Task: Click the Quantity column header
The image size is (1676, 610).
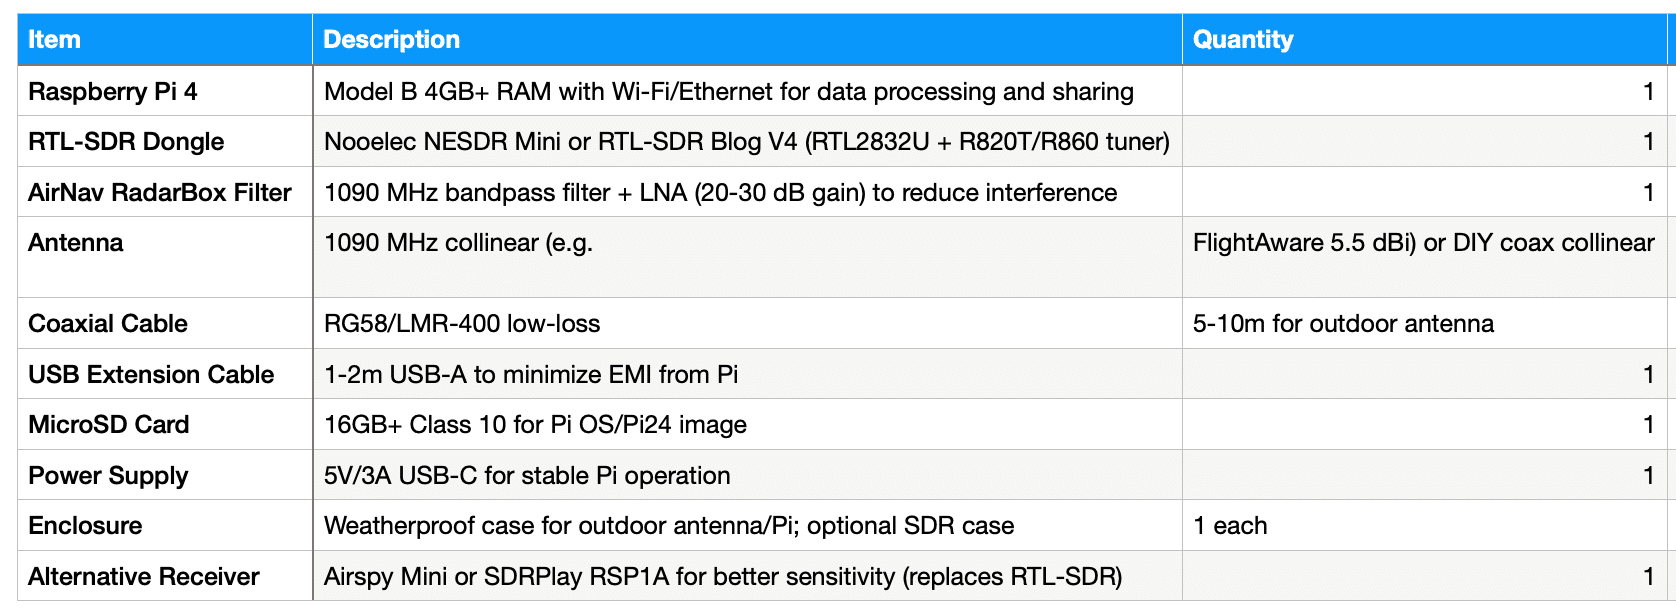Action: pyautogui.click(x=1243, y=40)
